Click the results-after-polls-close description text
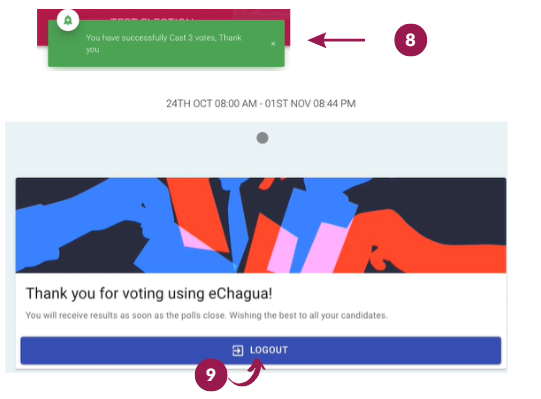The height and width of the screenshot is (399, 541). click(206, 315)
